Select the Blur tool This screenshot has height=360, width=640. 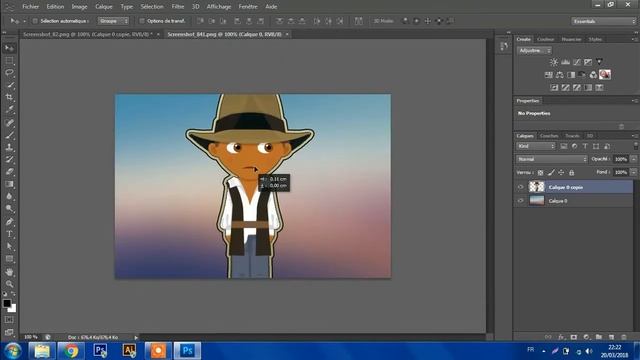(9, 196)
